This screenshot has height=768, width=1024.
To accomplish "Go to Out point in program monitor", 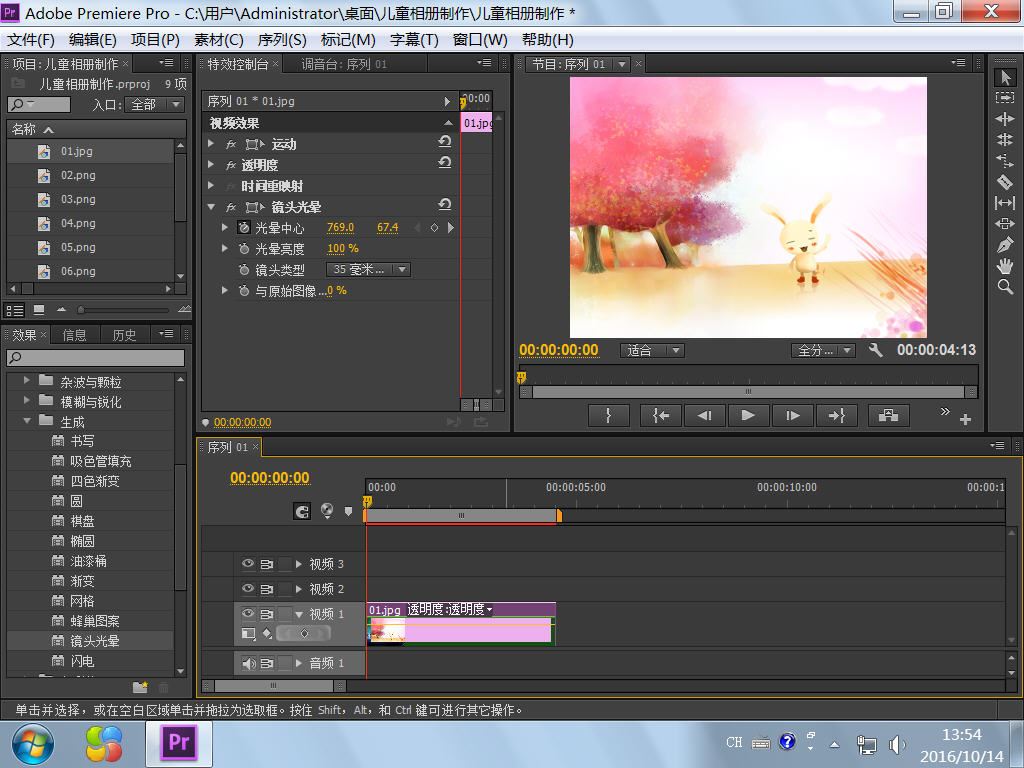I will (x=836, y=415).
